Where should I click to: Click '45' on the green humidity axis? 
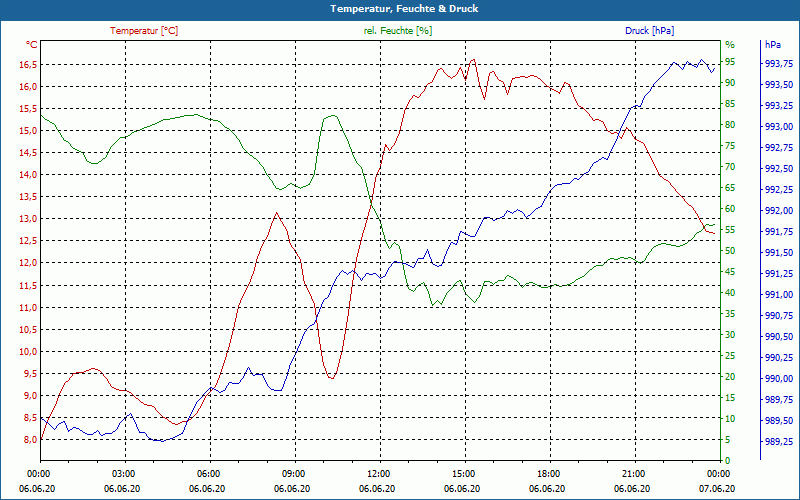(x=730, y=272)
